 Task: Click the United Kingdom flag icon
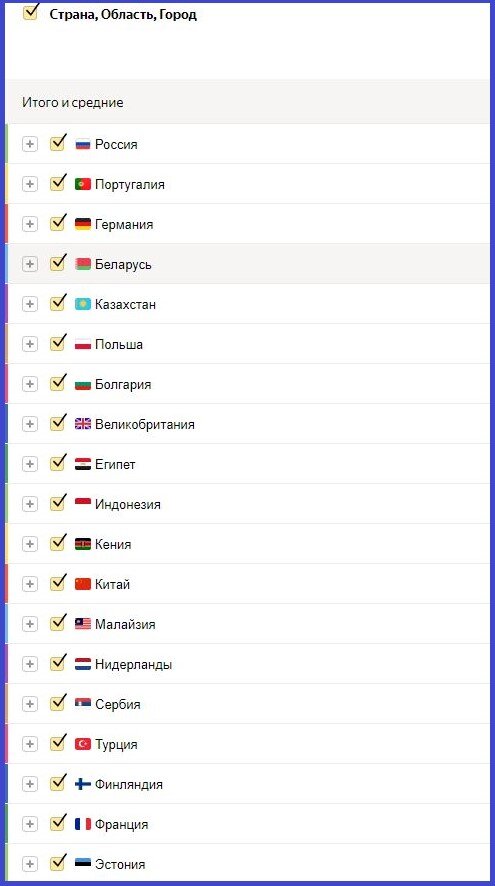[82, 424]
